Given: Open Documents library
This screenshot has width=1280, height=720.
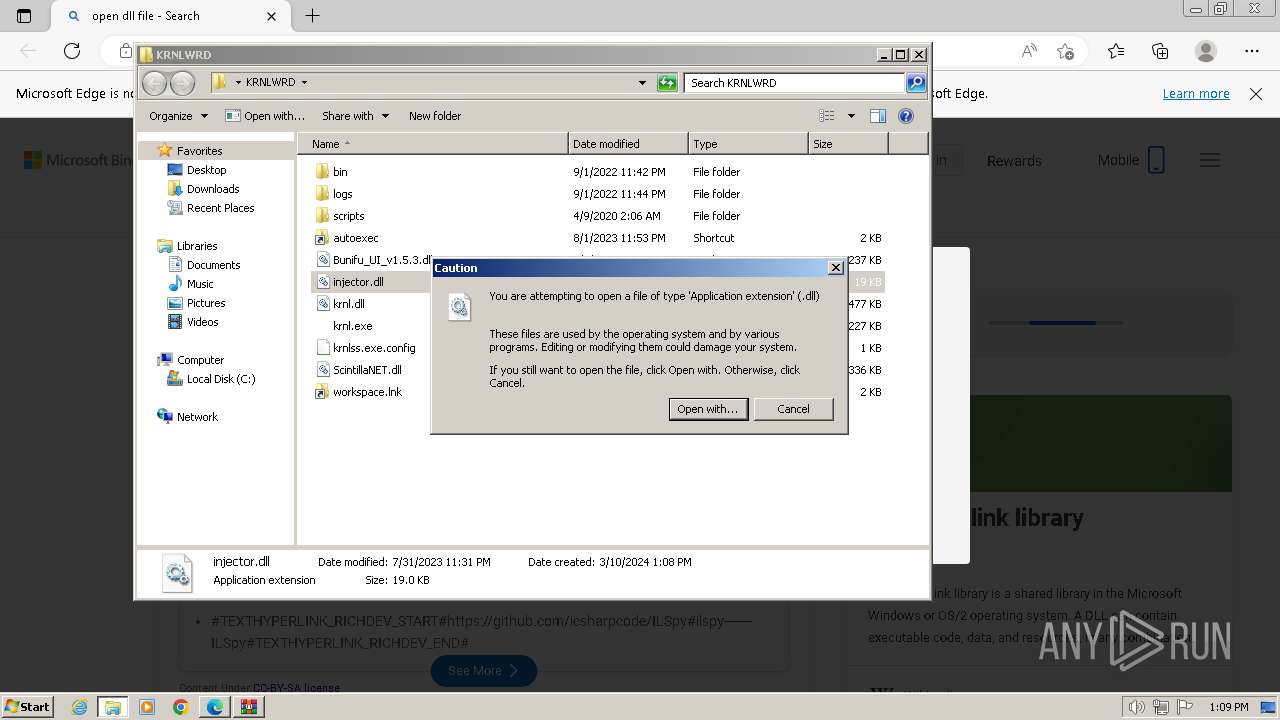Looking at the screenshot, I should point(213,265).
